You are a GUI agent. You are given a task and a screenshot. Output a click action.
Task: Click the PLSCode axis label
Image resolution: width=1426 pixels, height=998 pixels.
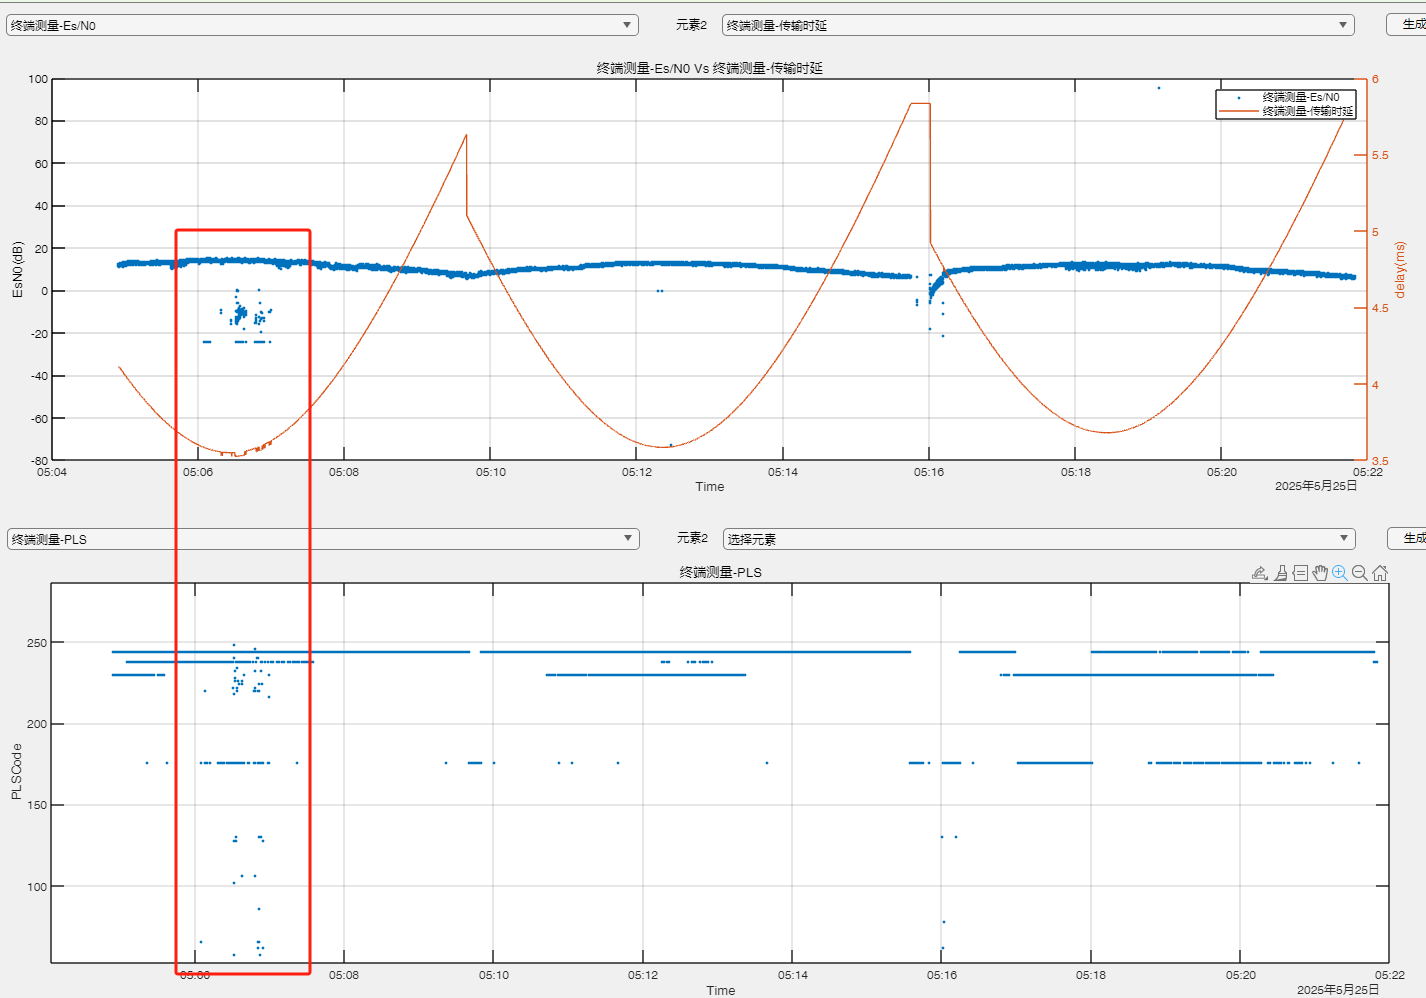16,771
